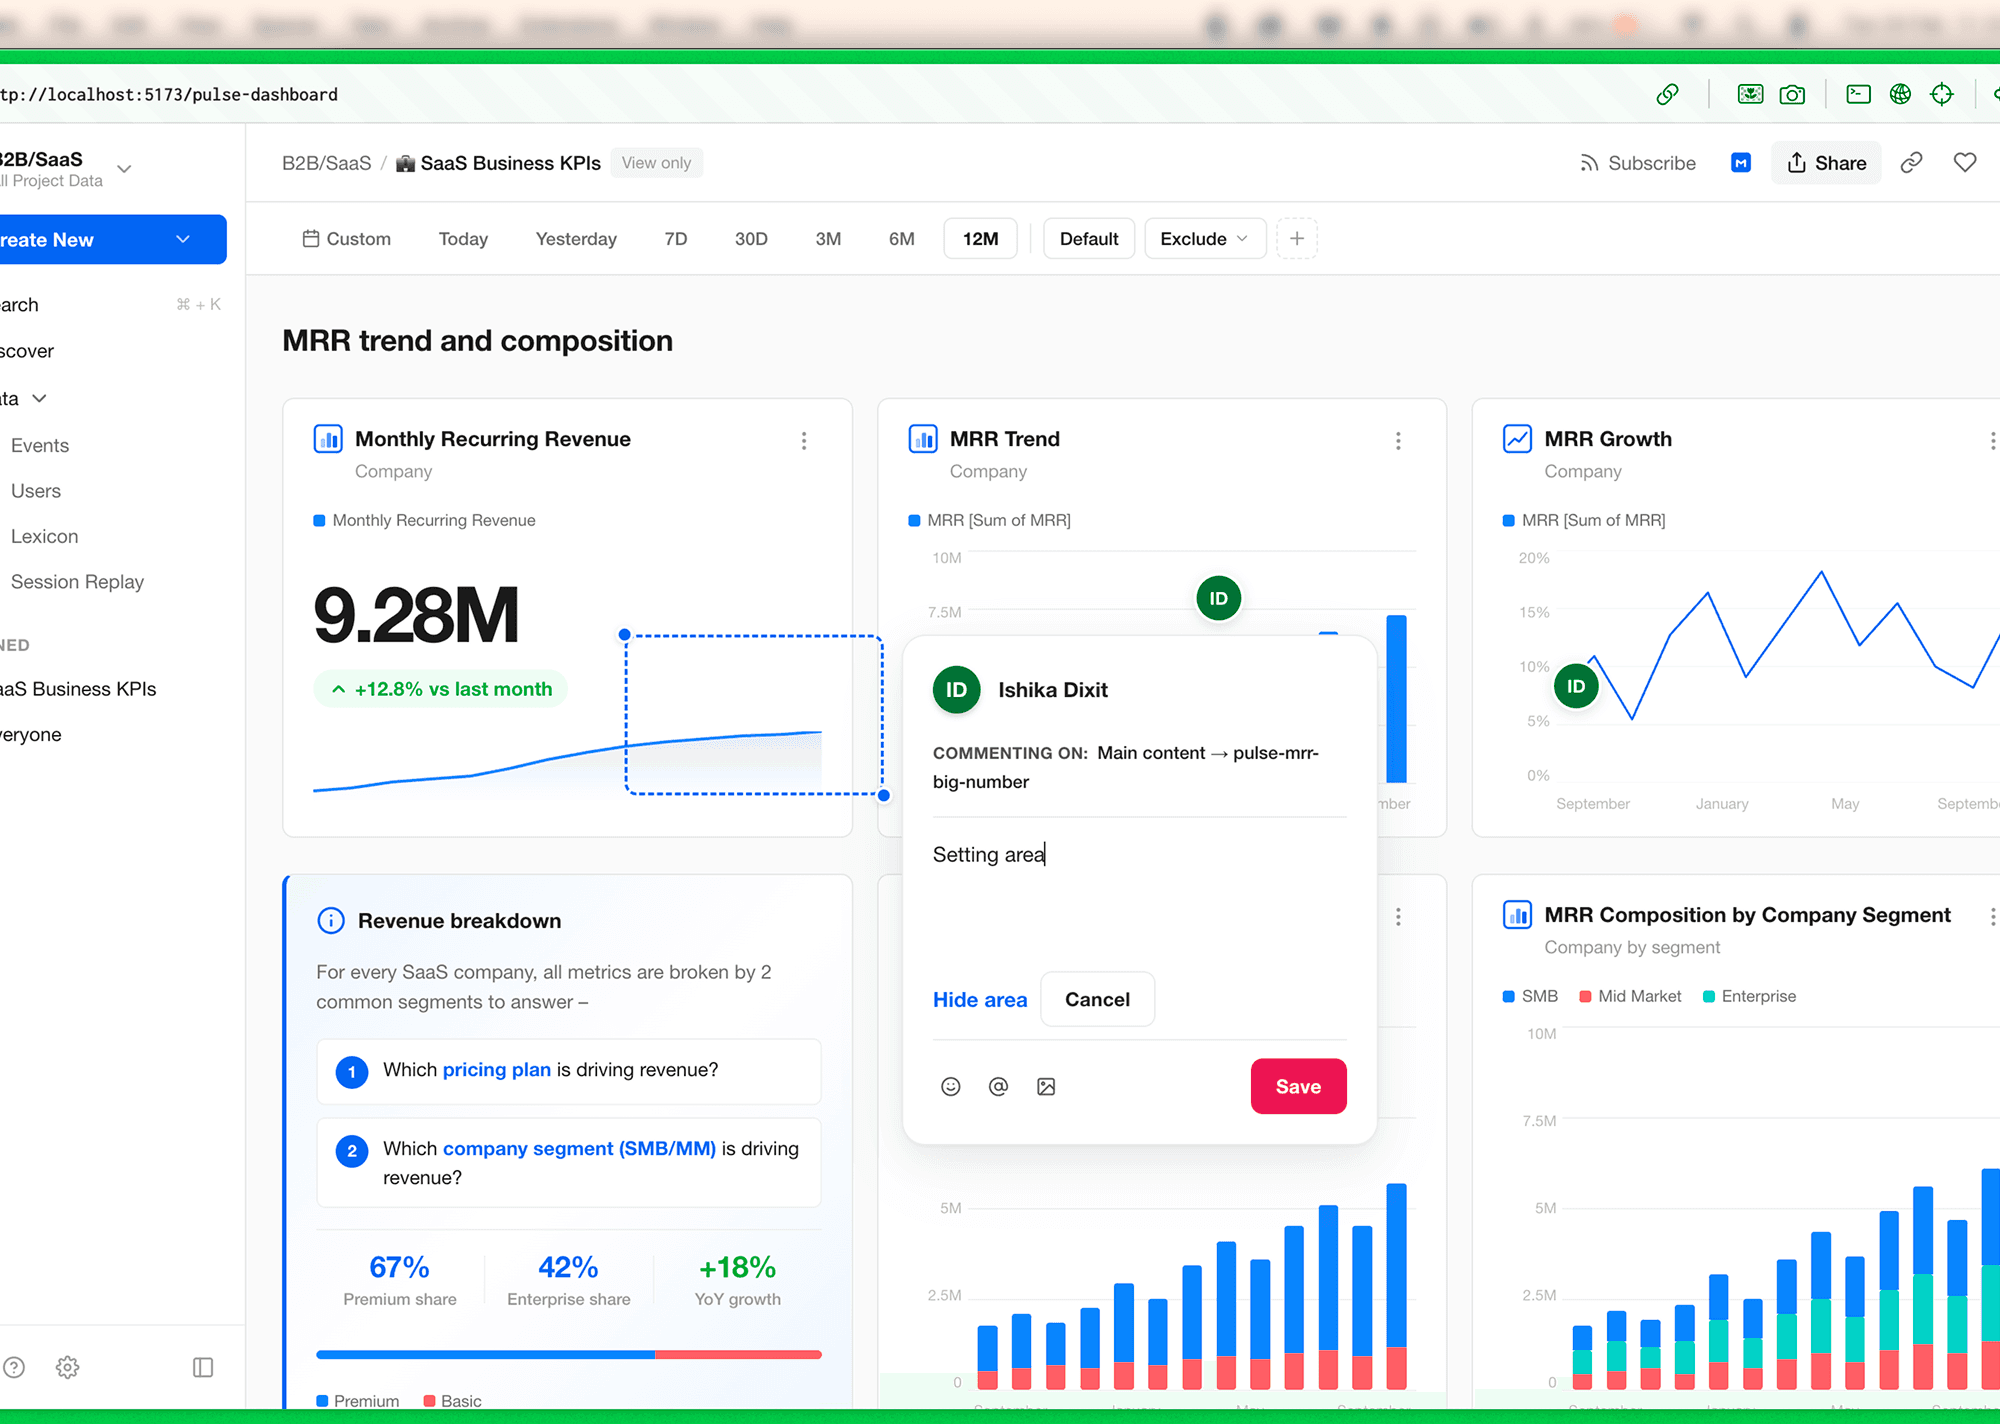Click the emoji icon in comment box
Image resolution: width=2000 pixels, height=1424 pixels.
(950, 1087)
